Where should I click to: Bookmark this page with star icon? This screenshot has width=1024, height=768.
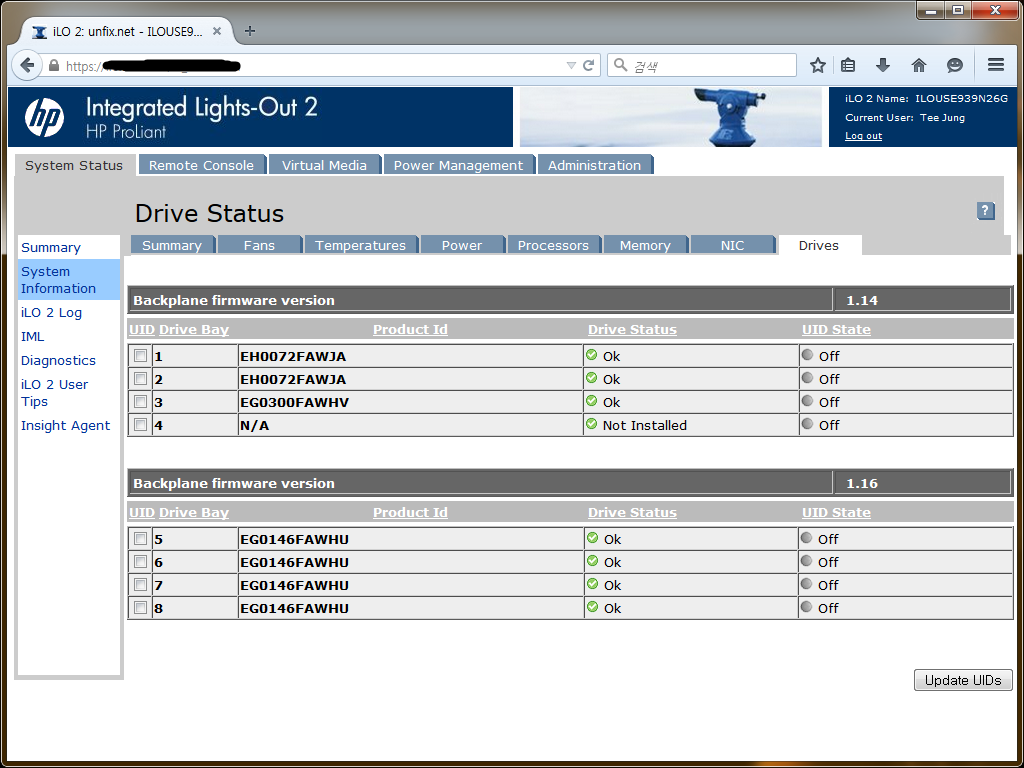tap(818, 65)
